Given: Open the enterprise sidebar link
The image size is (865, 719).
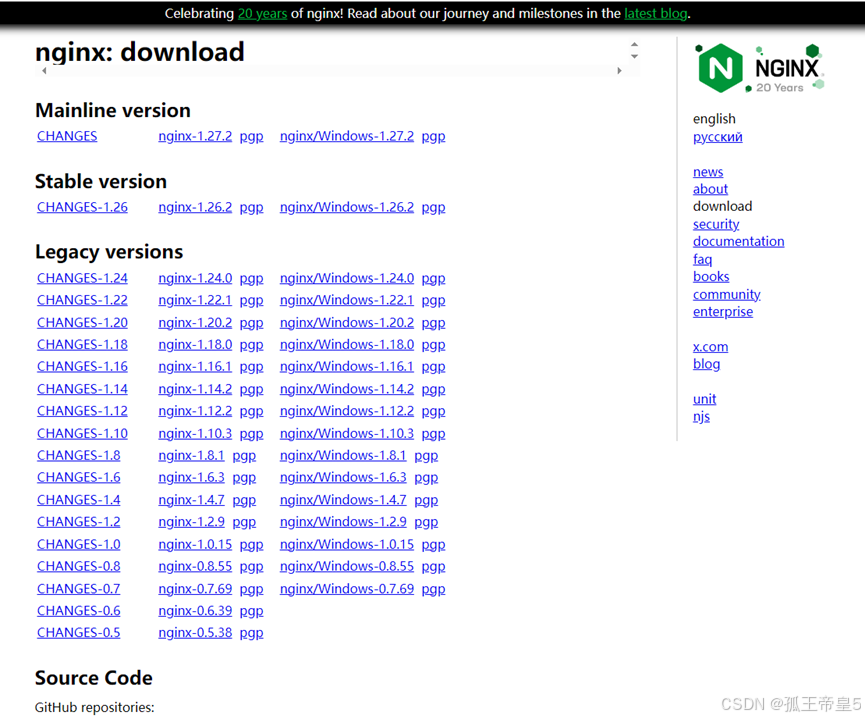Looking at the screenshot, I should coord(723,312).
